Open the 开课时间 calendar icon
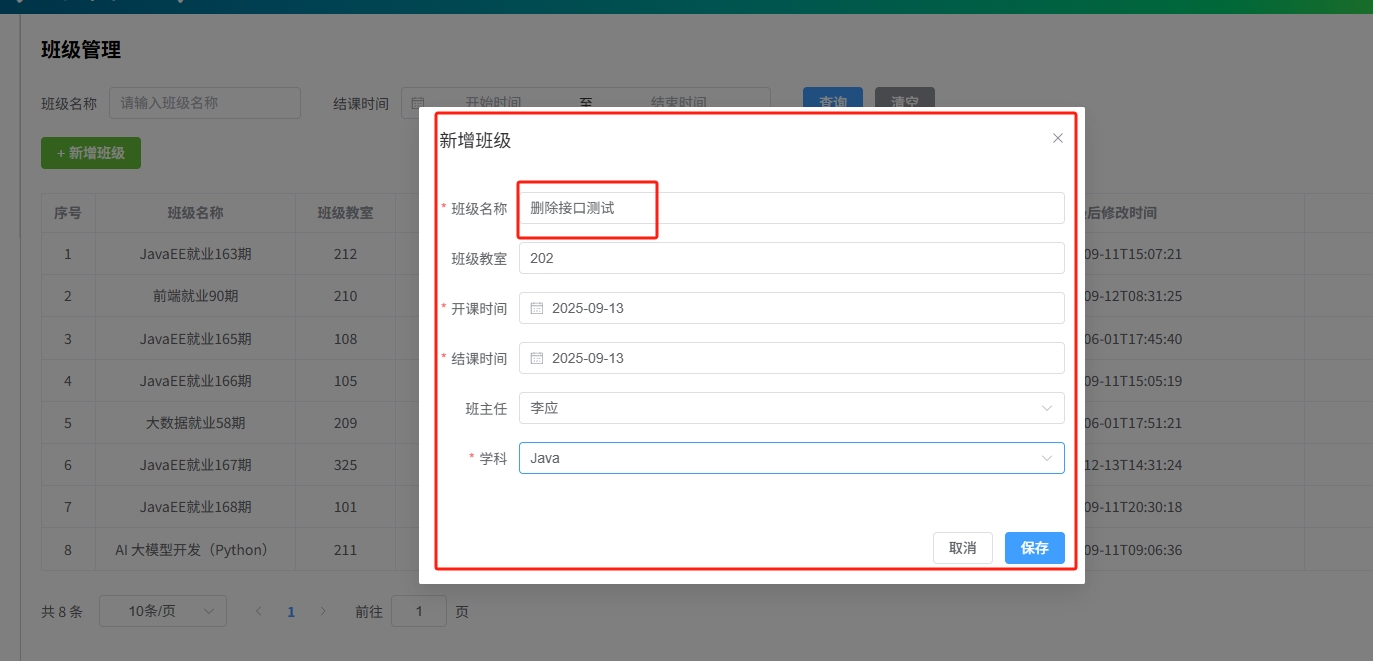1373x661 pixels. pyautogui.click(x=538, y=307)
